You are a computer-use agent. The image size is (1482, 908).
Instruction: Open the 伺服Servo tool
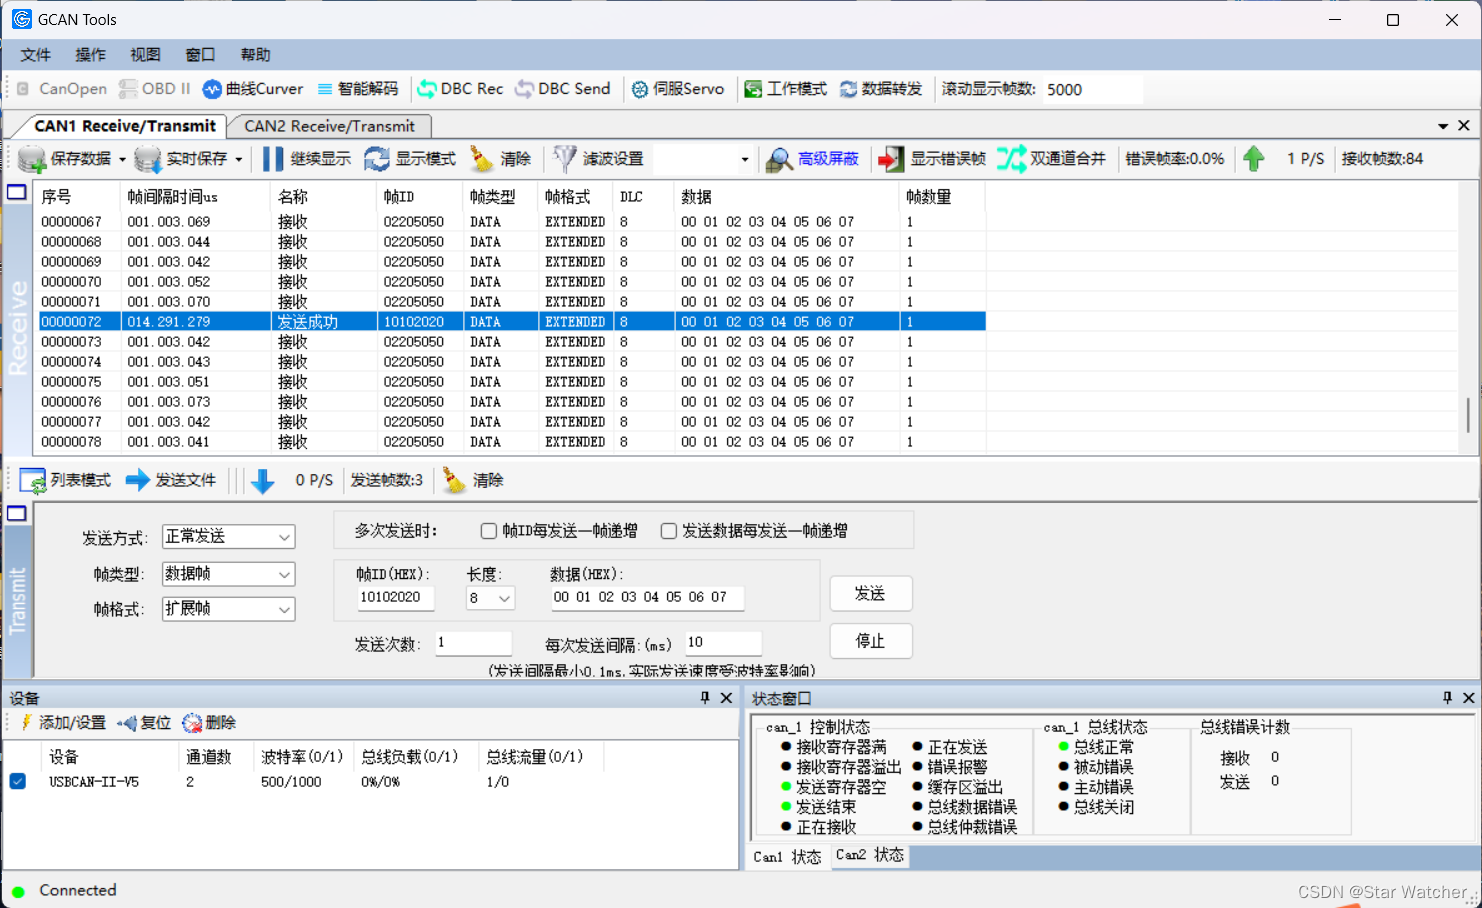pyautogui.click(x=677, y=89)
